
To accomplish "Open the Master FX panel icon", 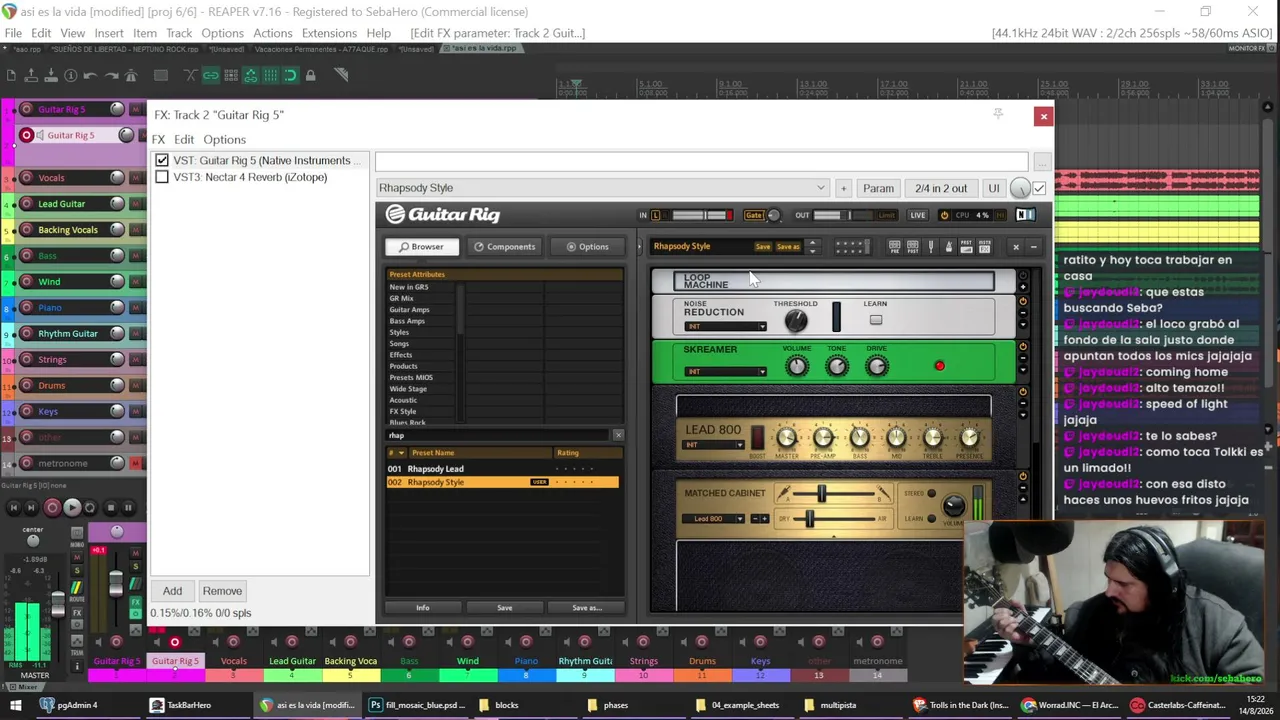I will 984,247.
